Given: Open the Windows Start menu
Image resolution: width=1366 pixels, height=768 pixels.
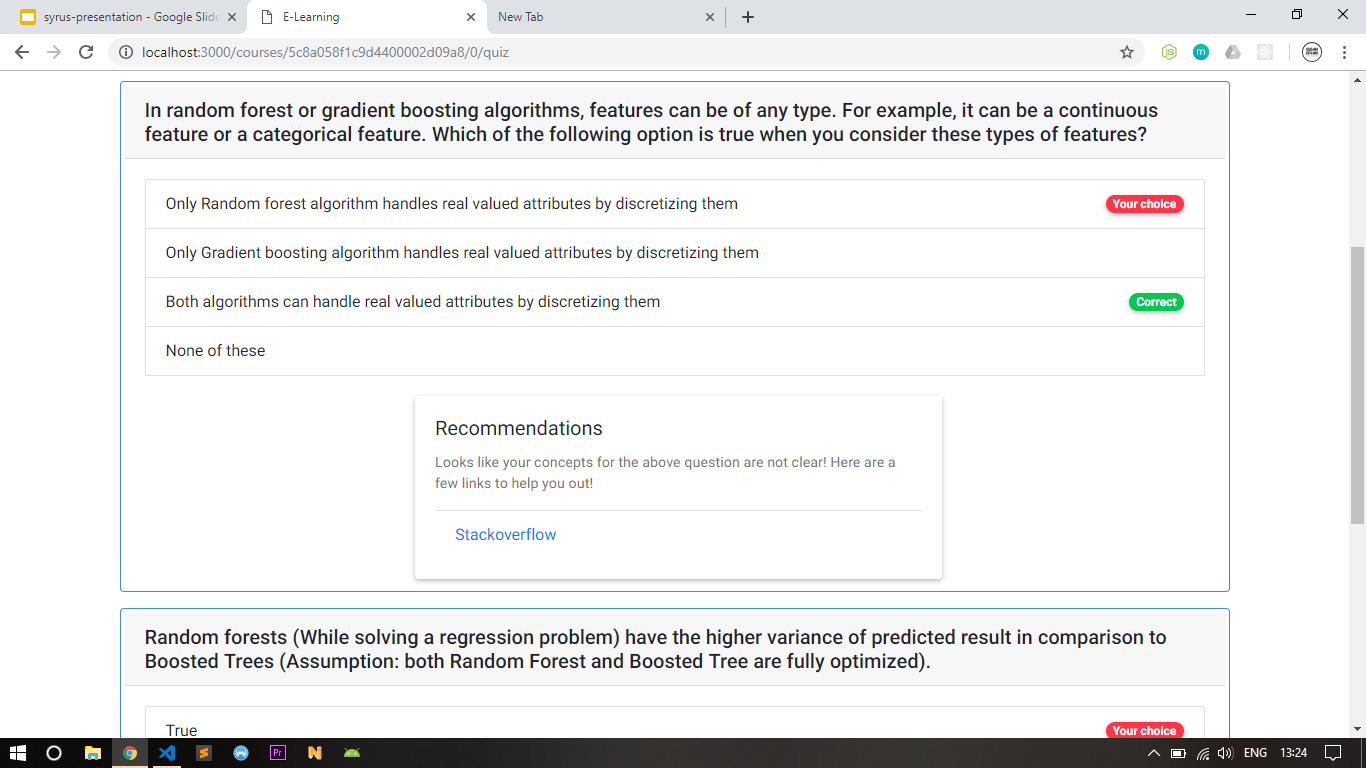Looking at the screenshot, I should point(17,753).
